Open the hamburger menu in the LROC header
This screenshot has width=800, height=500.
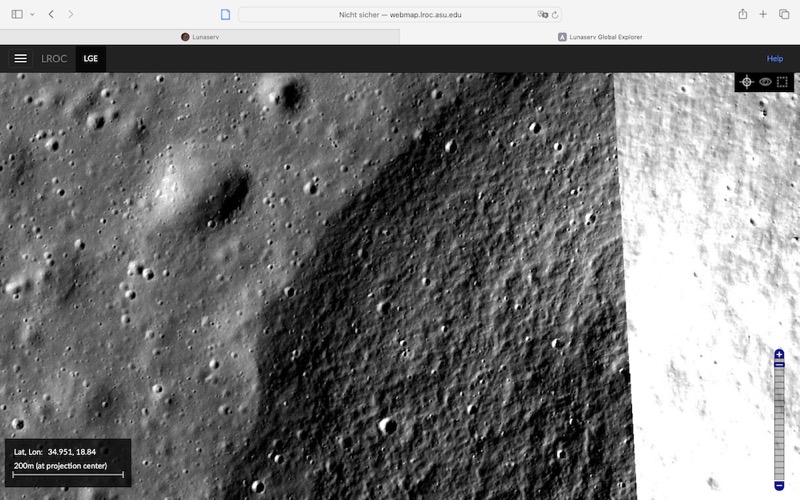pyautogui.click(x=20, y=59)
